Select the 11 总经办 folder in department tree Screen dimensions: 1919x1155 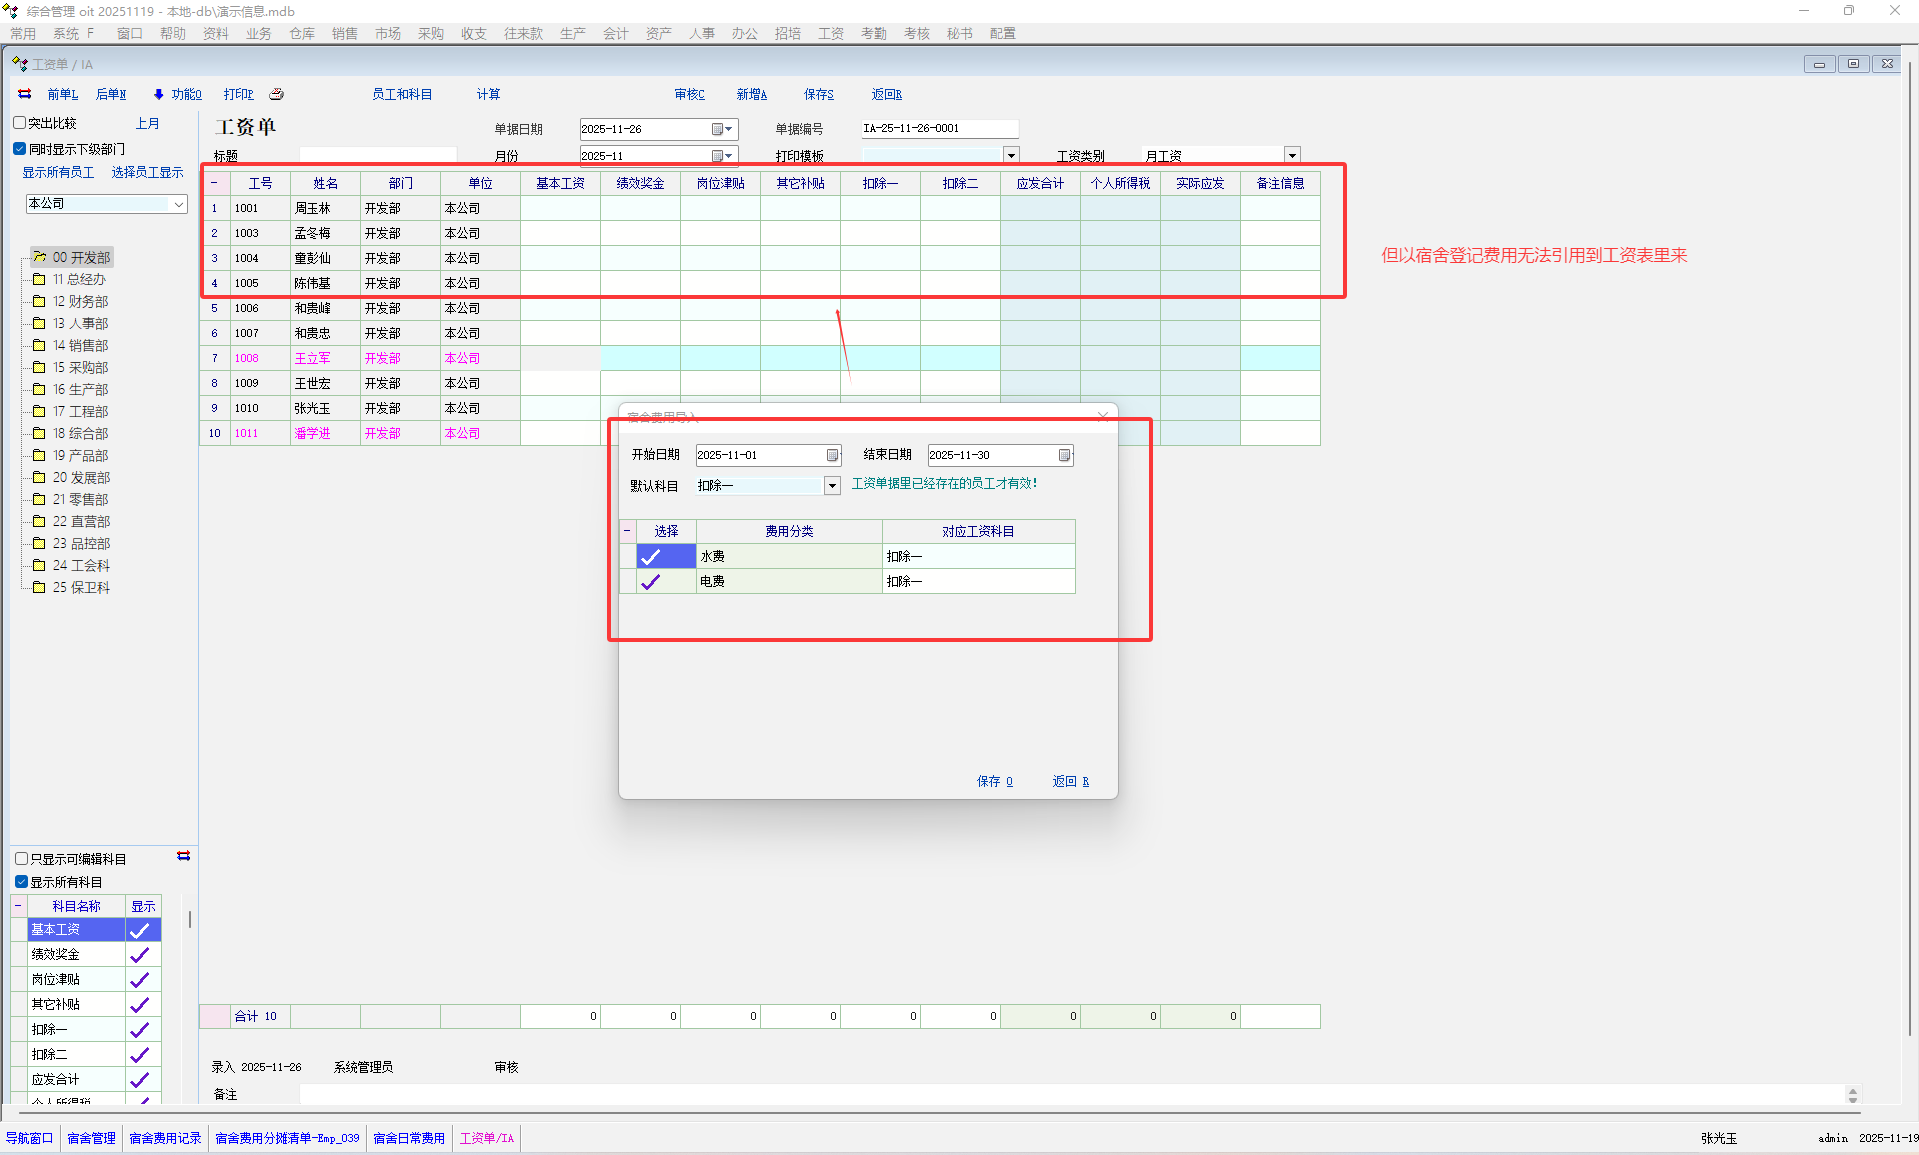(x=79, y=279)
